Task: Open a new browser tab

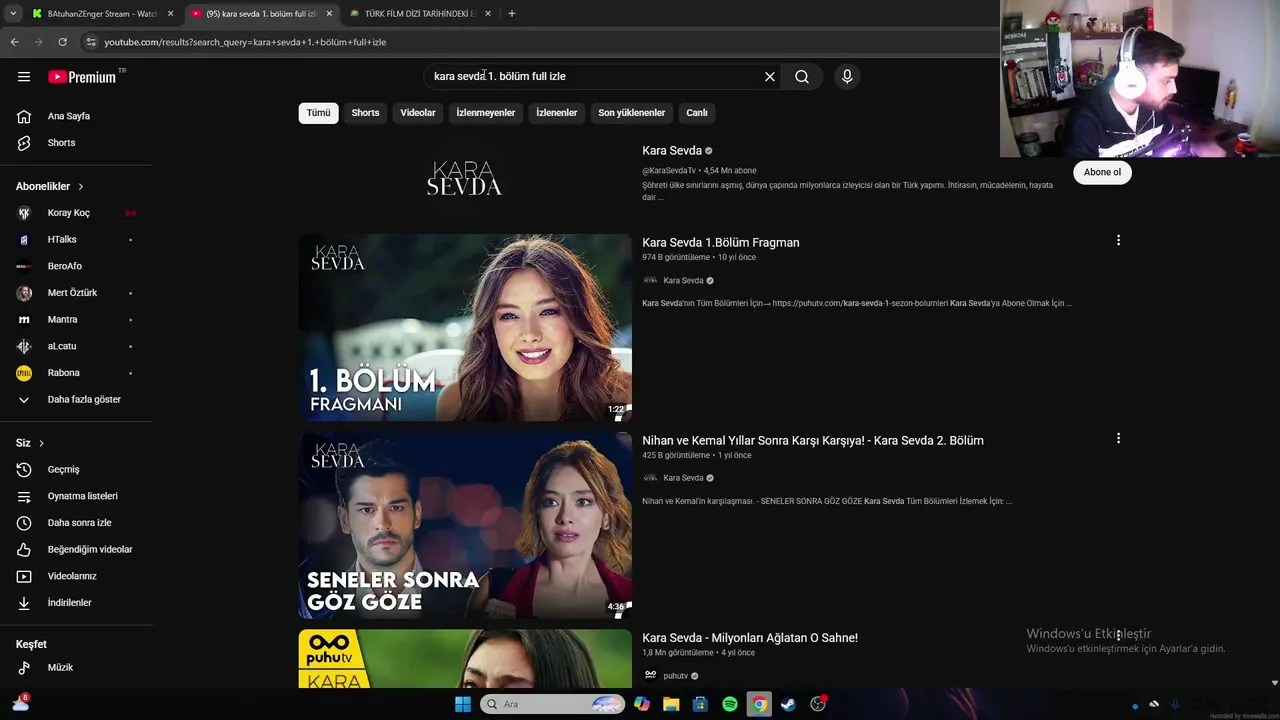Action: pyautogui.click(x=512, y=14)
